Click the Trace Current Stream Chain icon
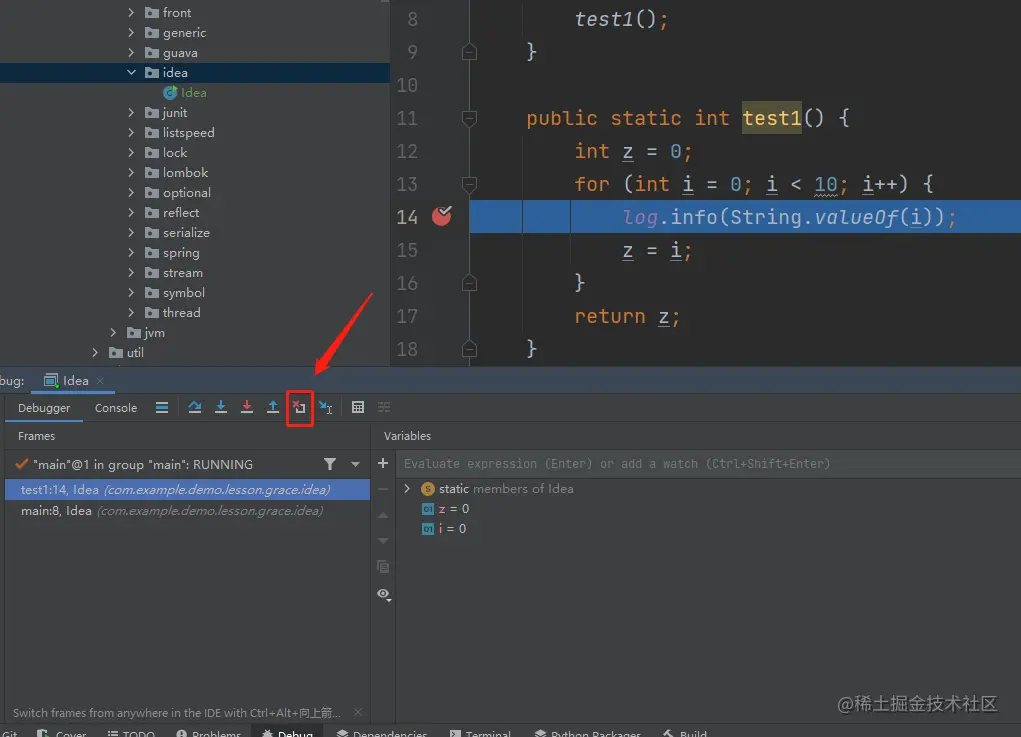The width and height of the screenshot is (1021, 737). pos(384,408)
